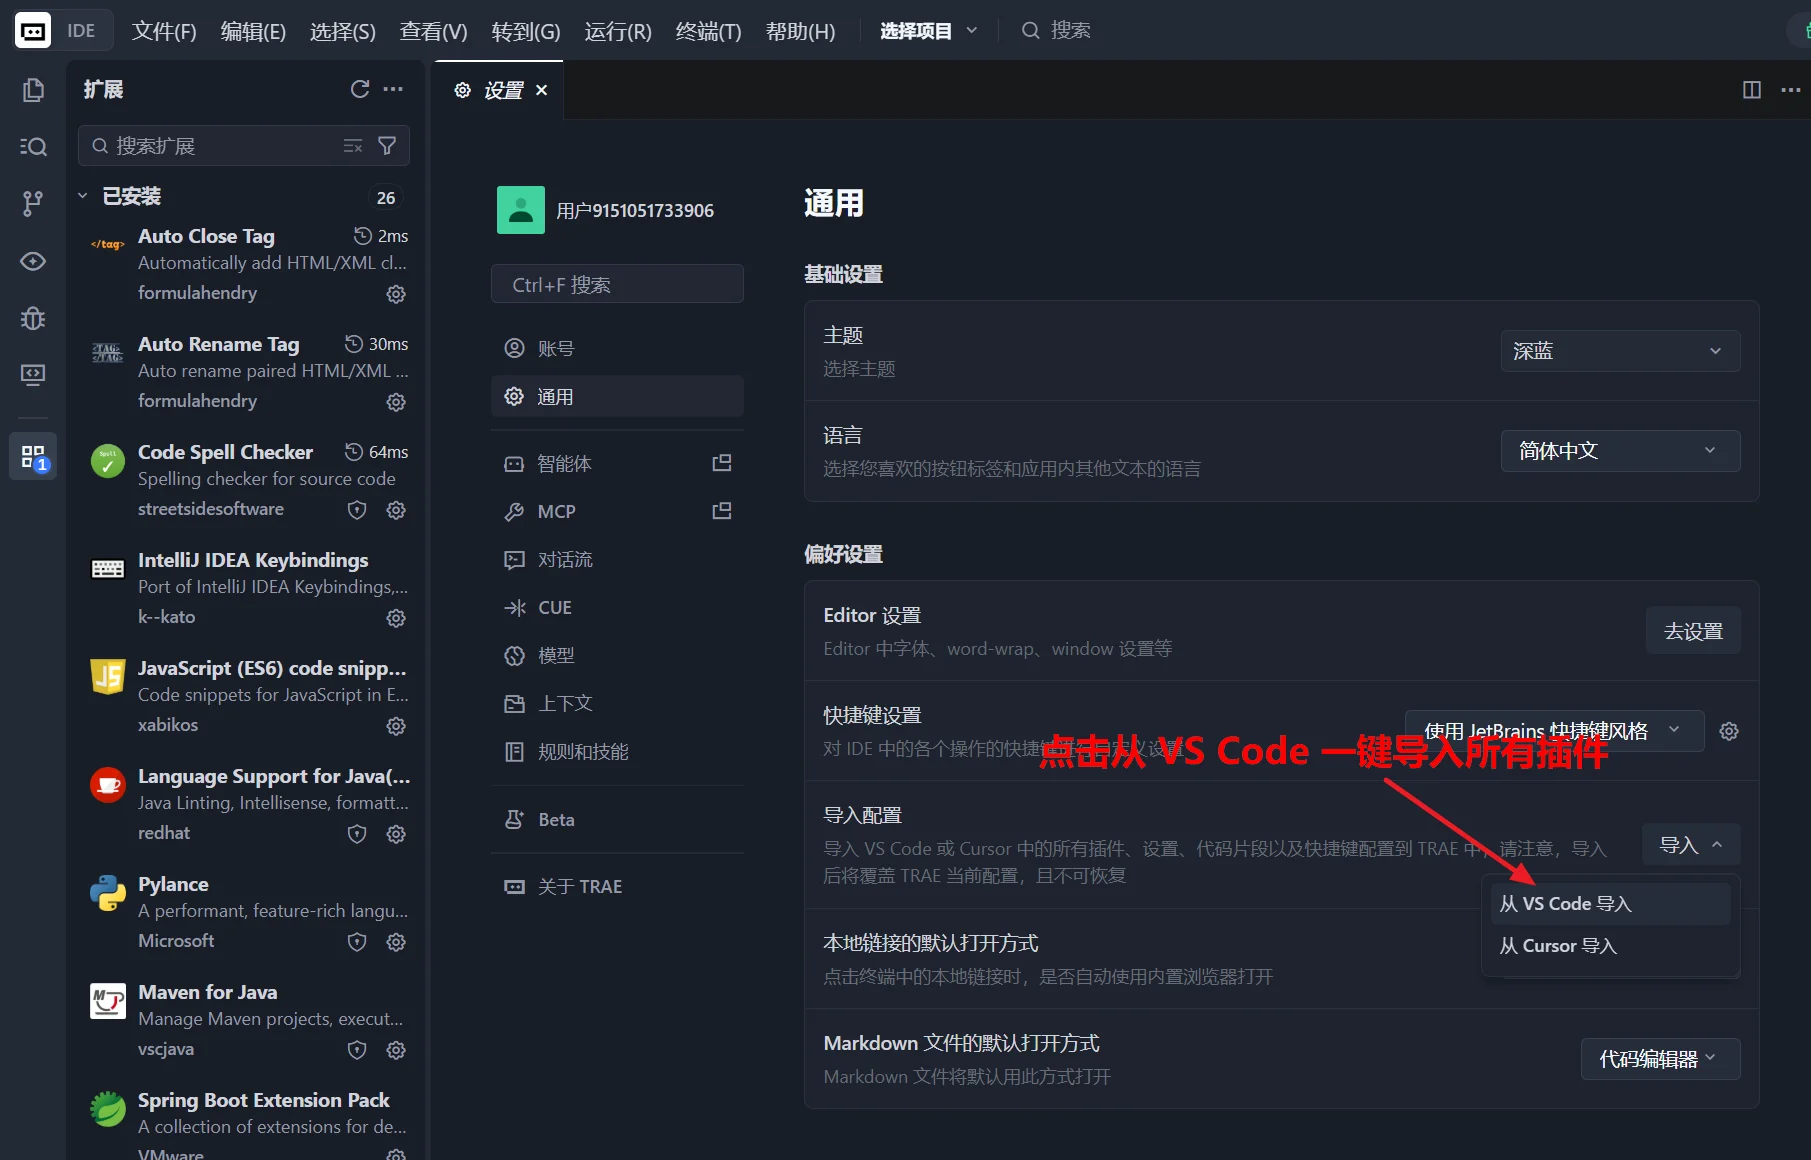Viewport: 1811px width, 1160px height.
Task: Open keybinding settings gear icon
Action: click(x=1728, y=731)
